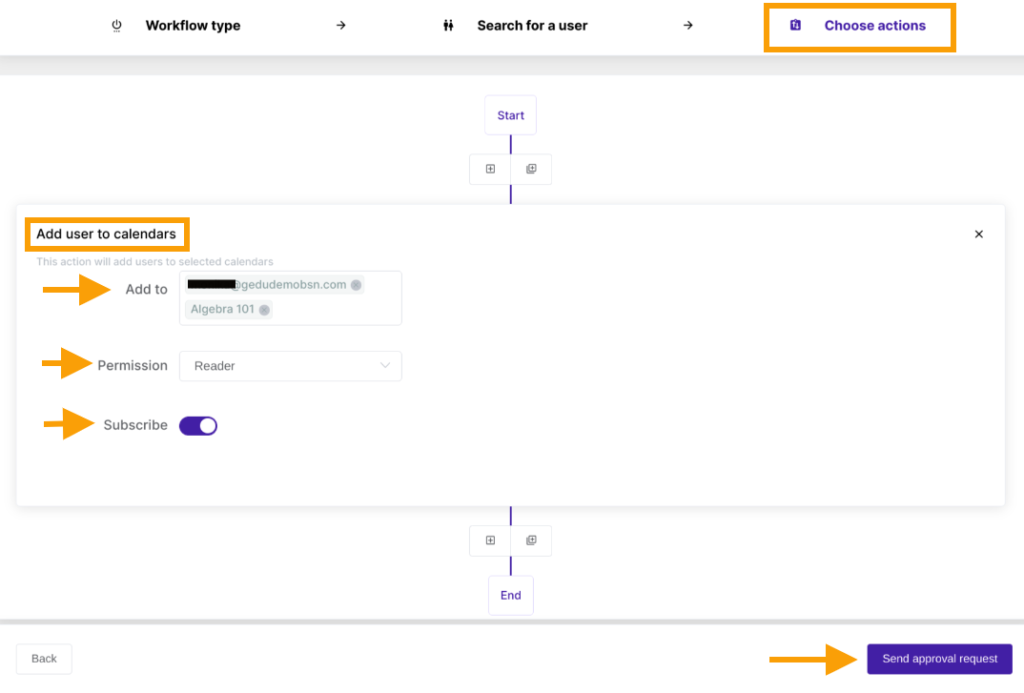Close the Add user to calendars panel
Screen dimensions: 1024x693
978,234
